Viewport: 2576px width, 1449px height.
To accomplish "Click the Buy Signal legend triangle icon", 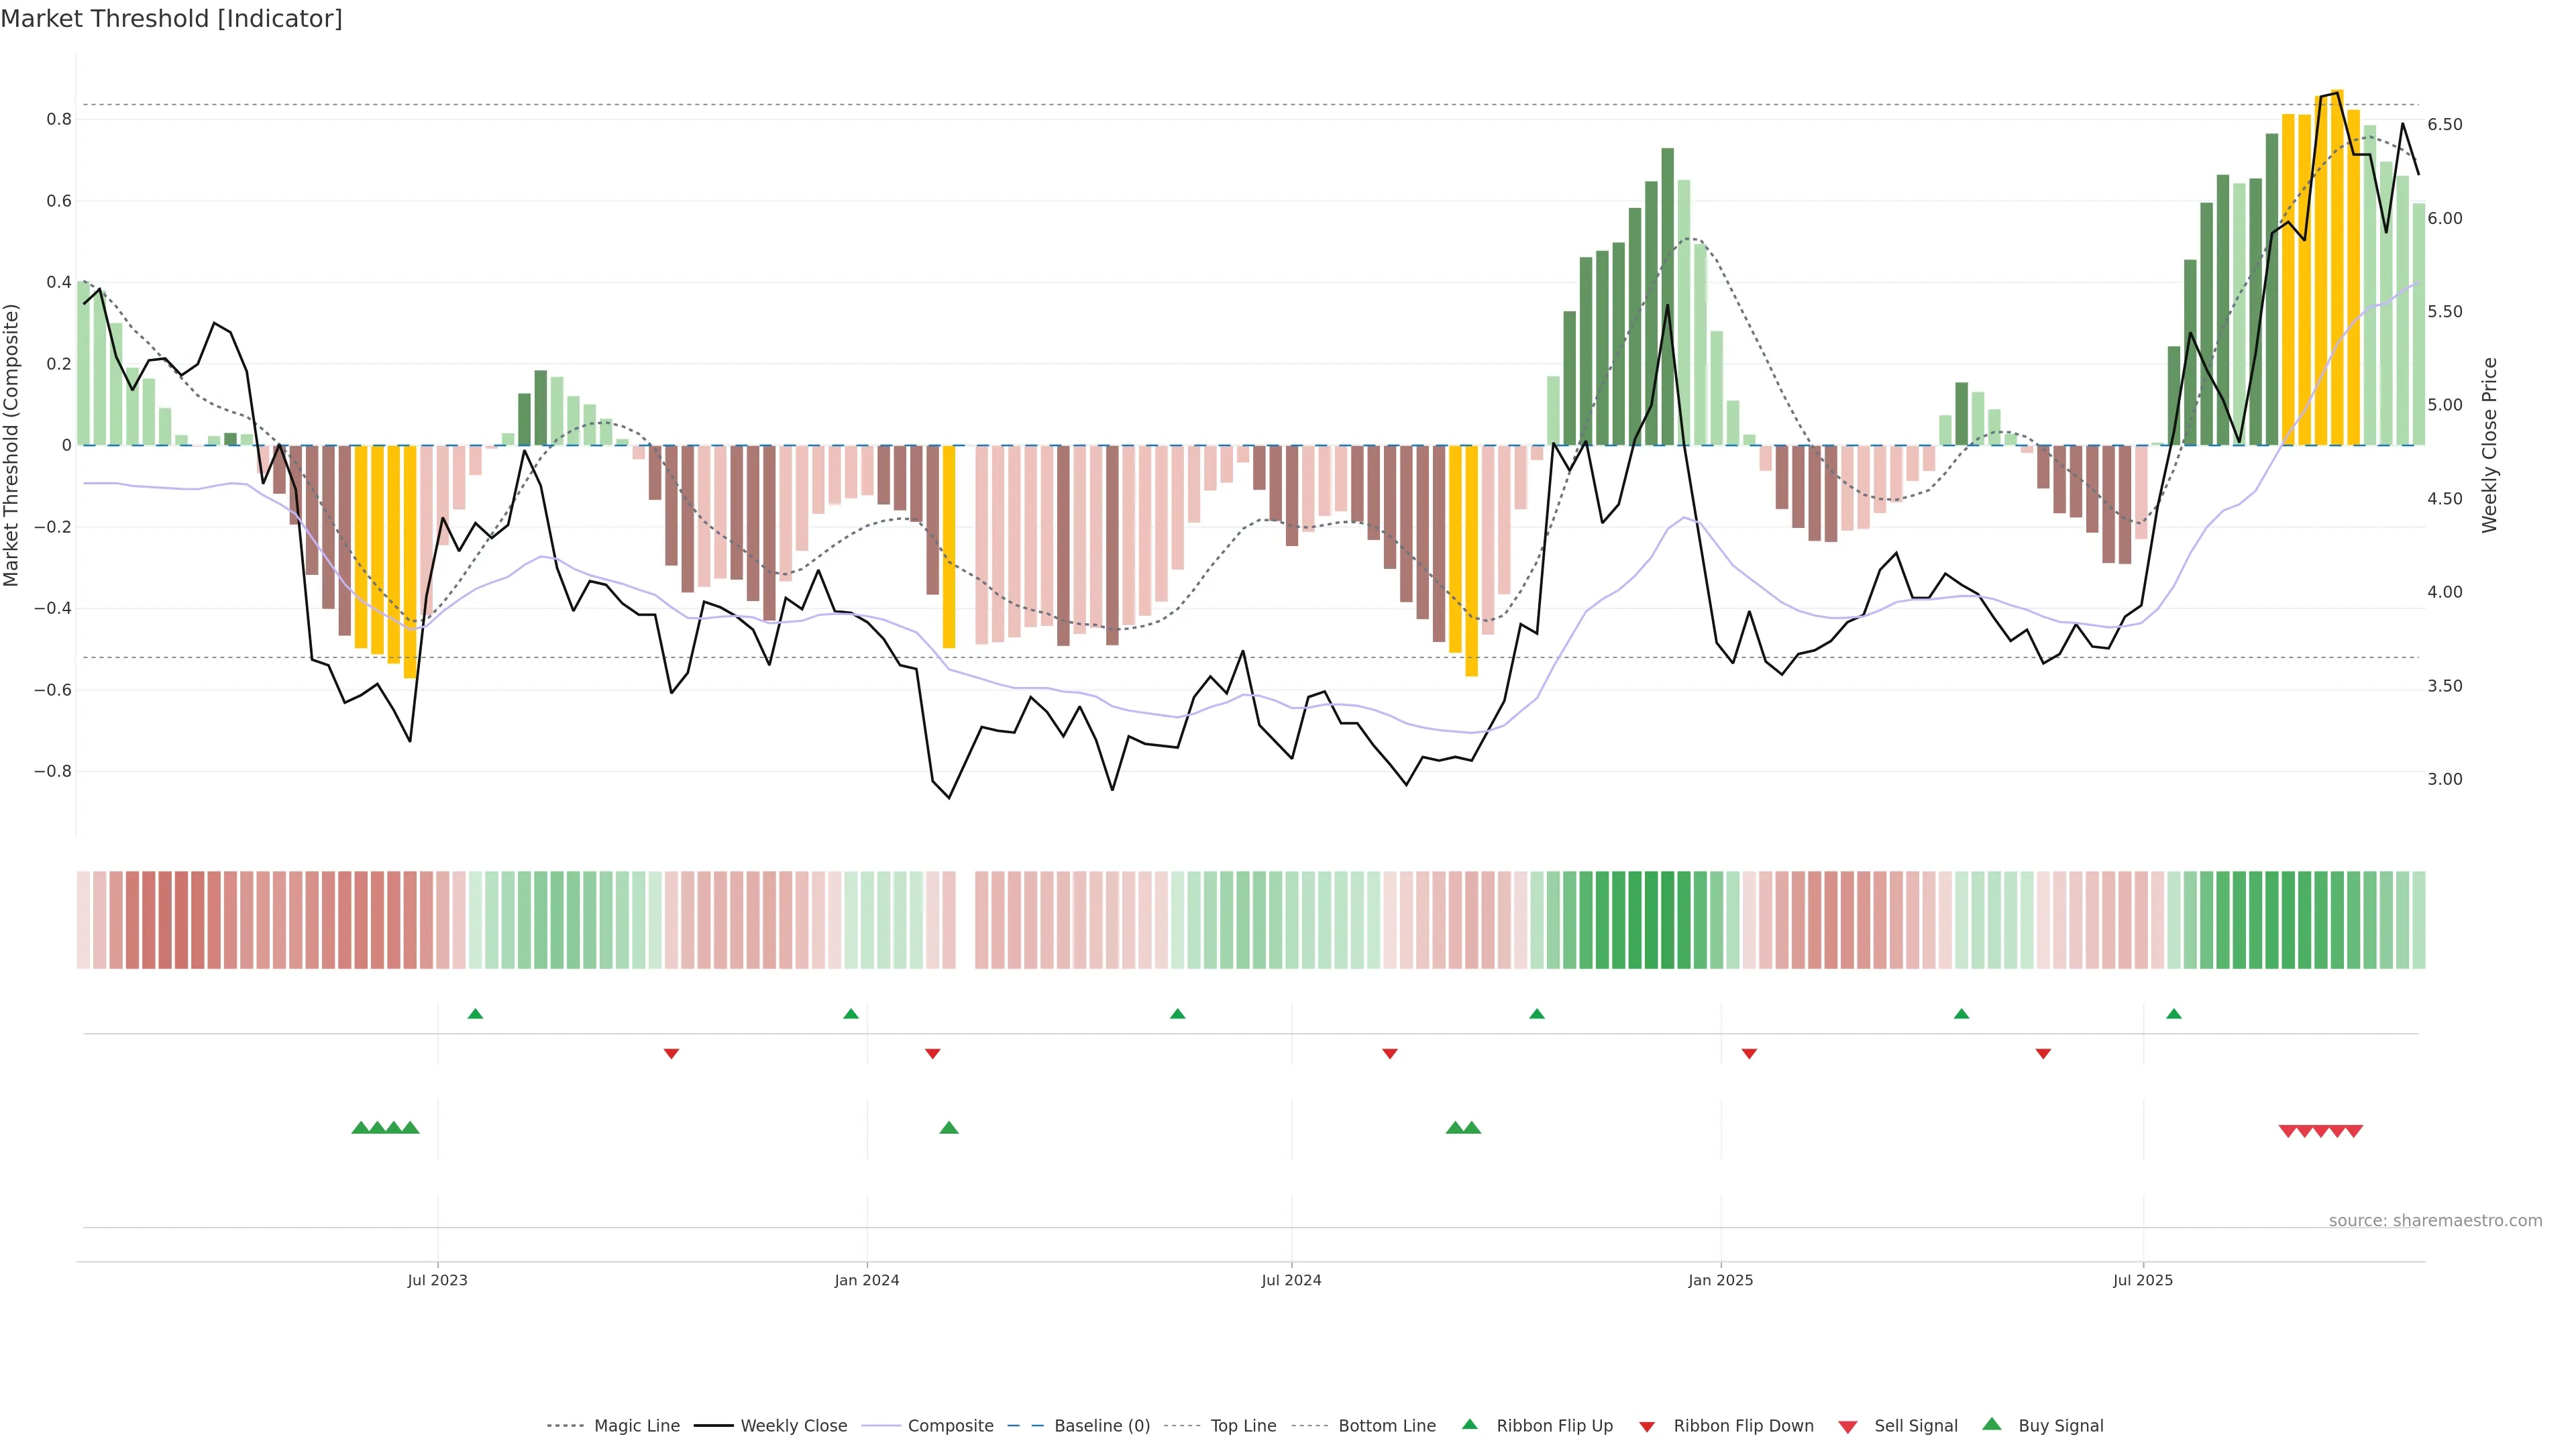I will (1992, 1424).
